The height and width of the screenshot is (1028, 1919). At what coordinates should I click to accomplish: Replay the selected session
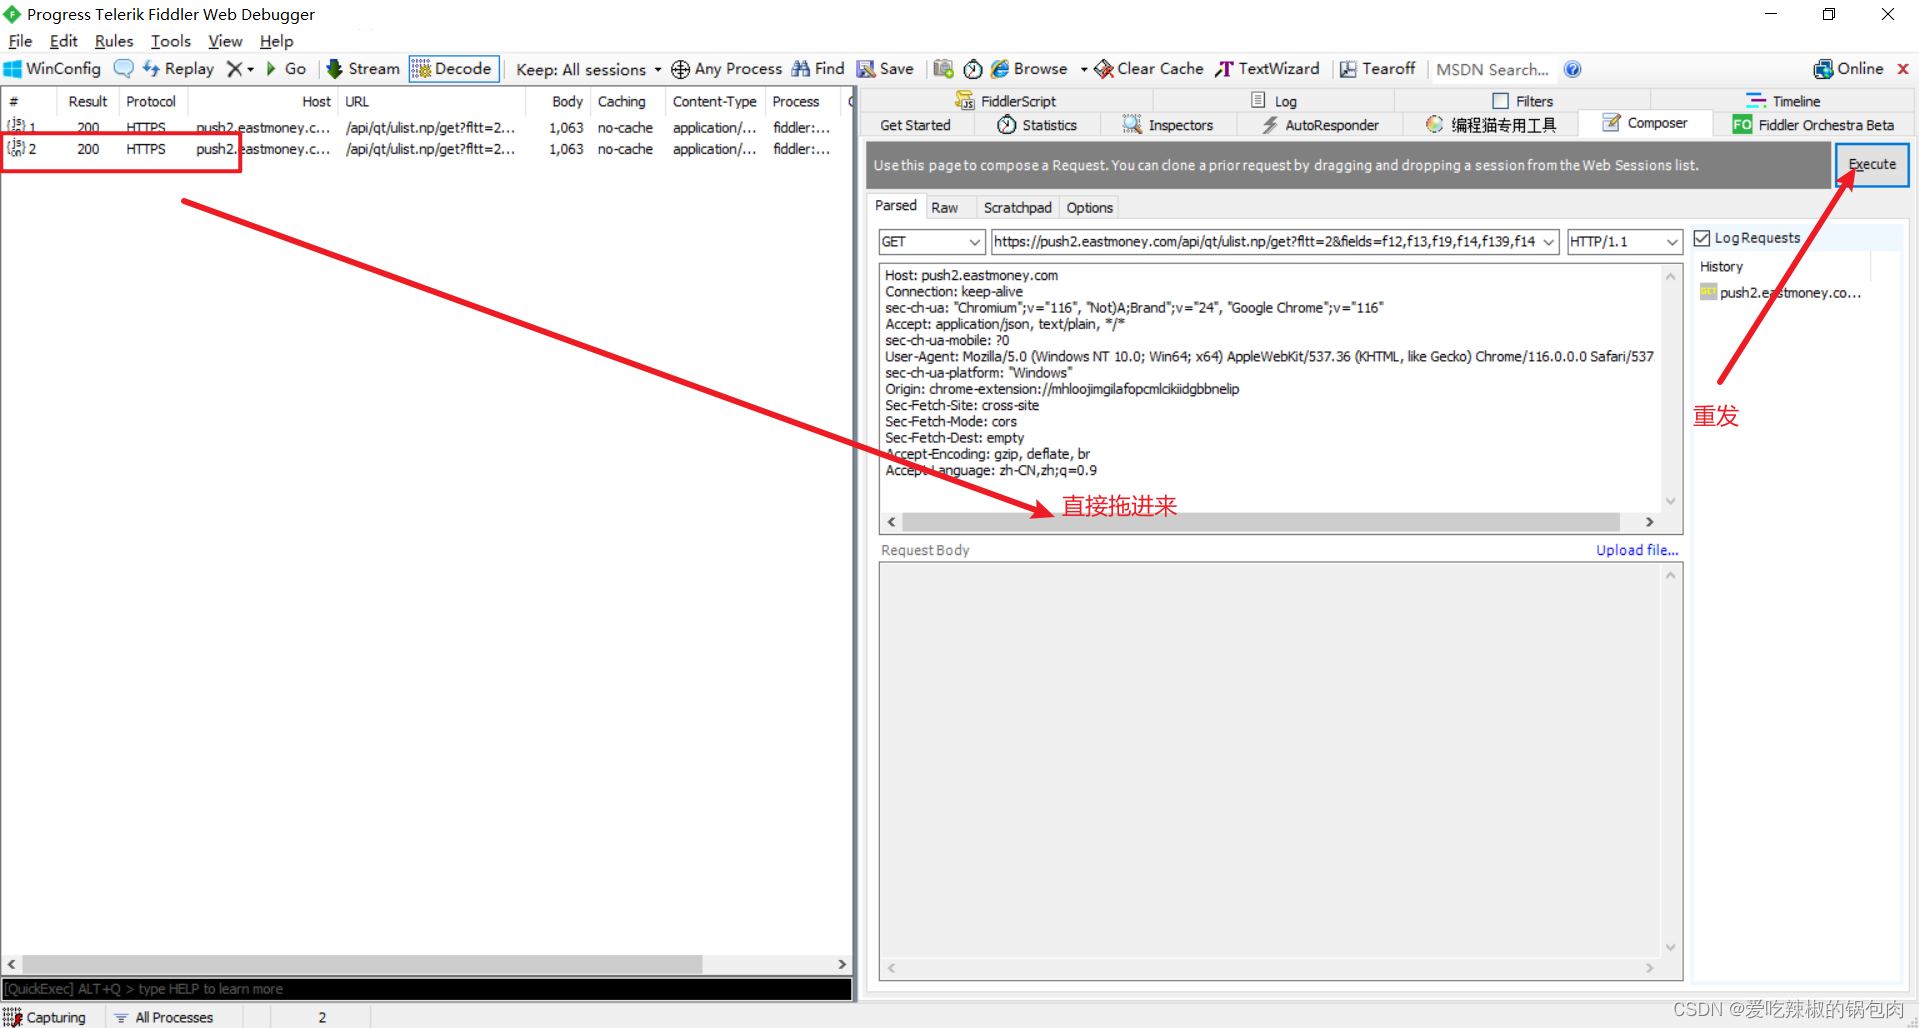pos(179,69)
